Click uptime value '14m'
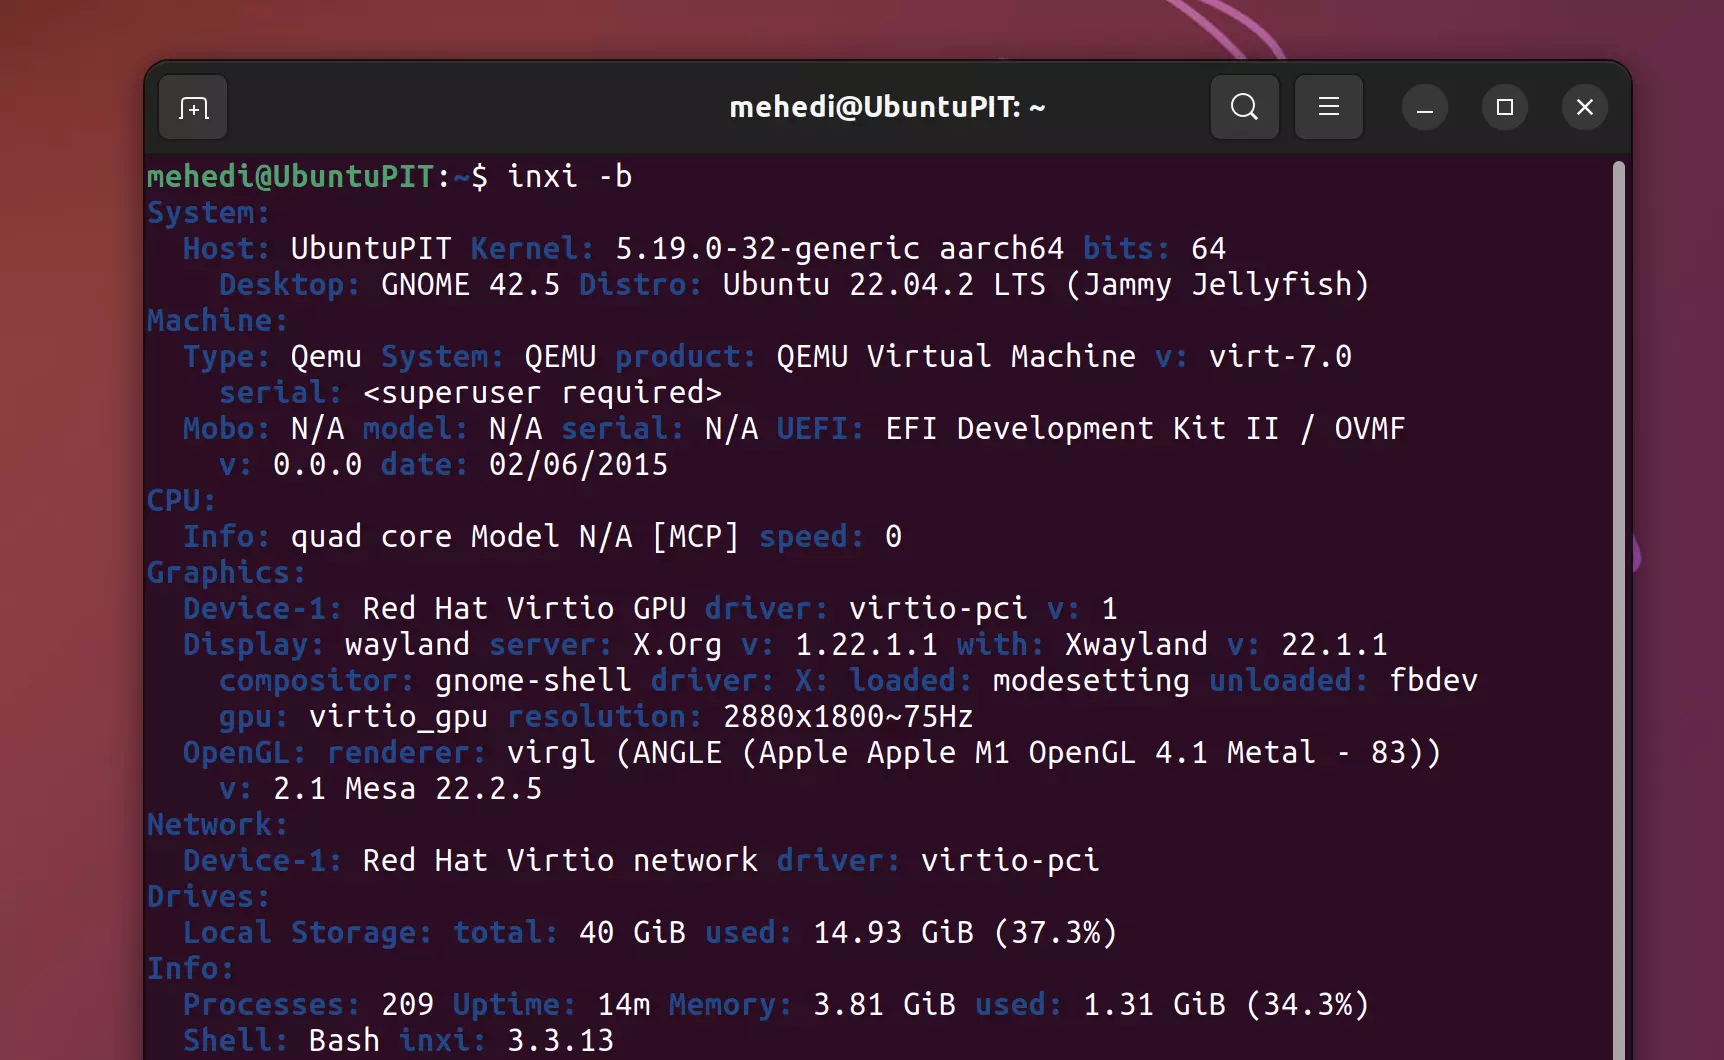This screenshot has width=1724, height=1060. click(623, 1005)
